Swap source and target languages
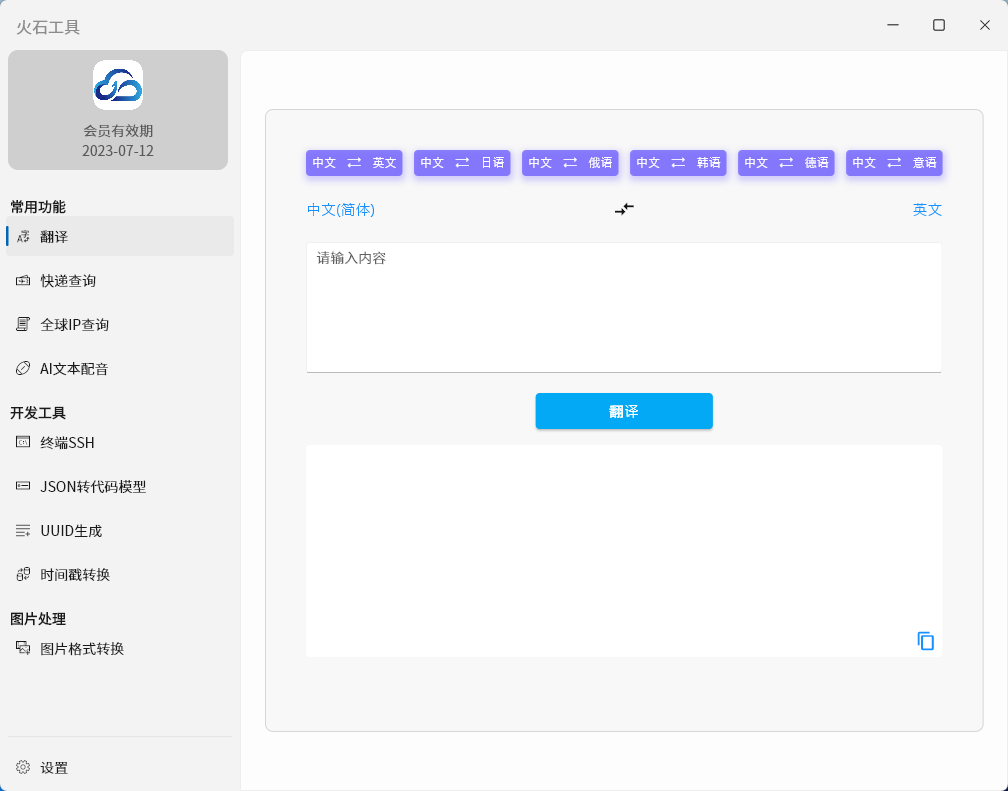This screenshot has width=1008, height=791. (x=624, y=209)
